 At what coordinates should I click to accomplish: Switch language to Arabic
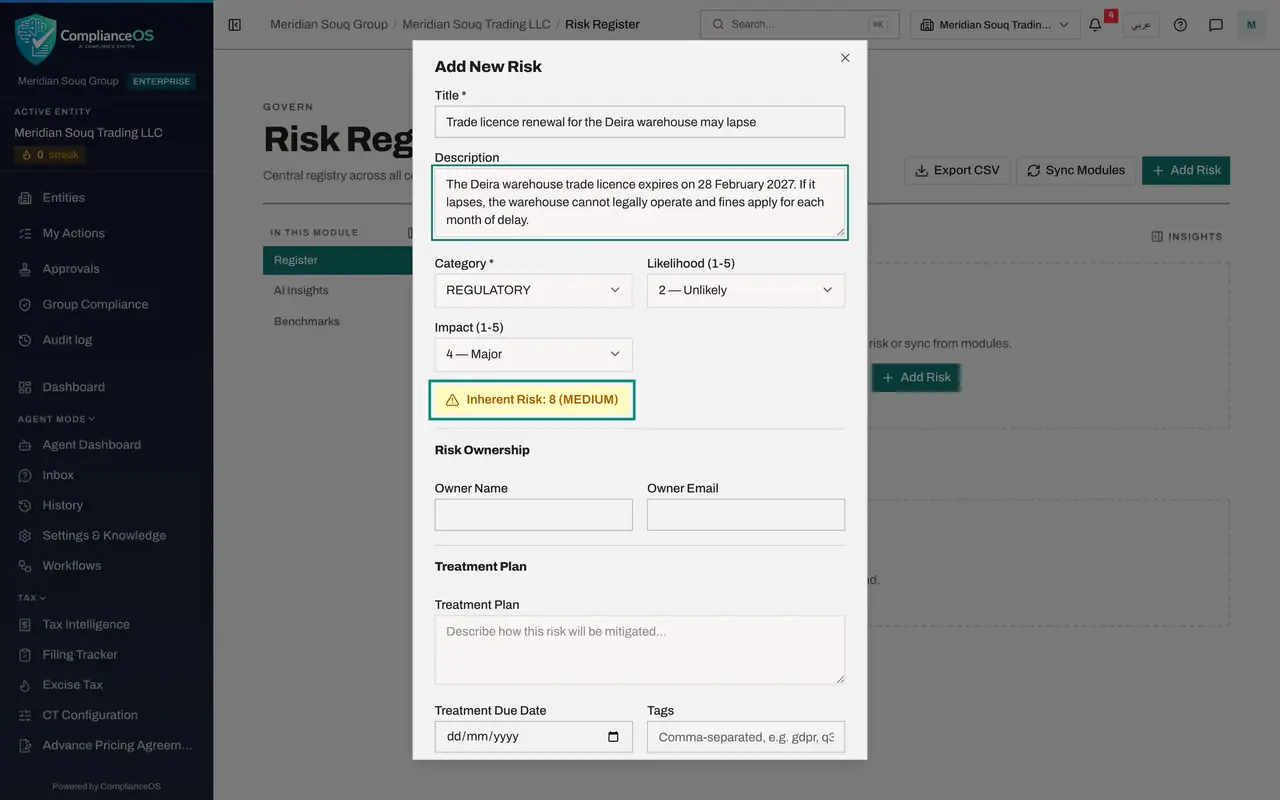[1141, 24]
